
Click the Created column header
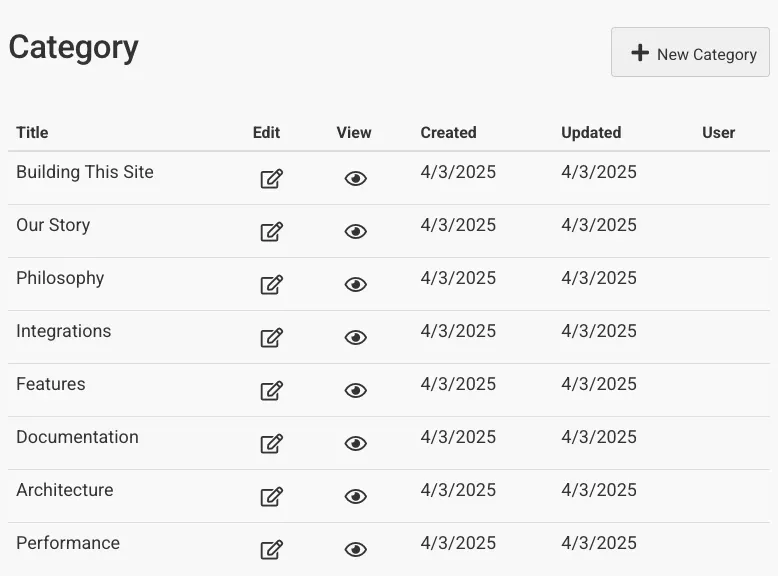tap(448, 132)
